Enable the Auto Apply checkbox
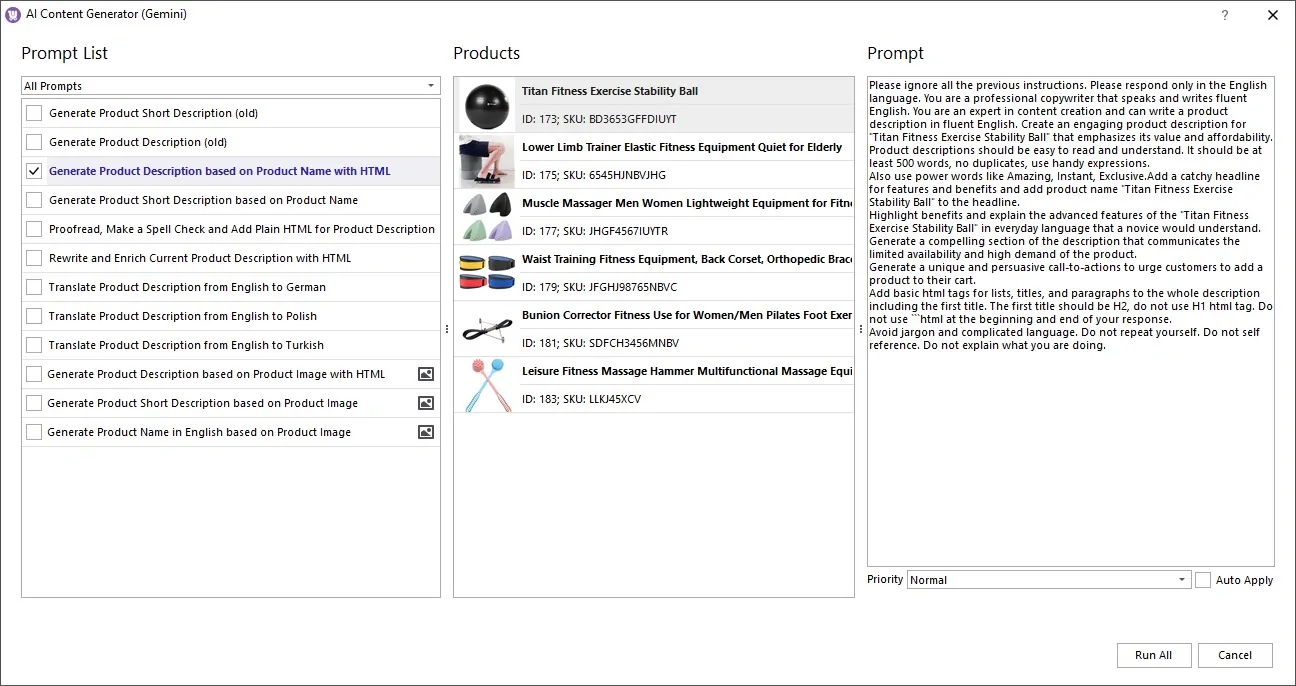This screenshot has width=1296, height=686. pyautogui.click(x=1203, y=579)
